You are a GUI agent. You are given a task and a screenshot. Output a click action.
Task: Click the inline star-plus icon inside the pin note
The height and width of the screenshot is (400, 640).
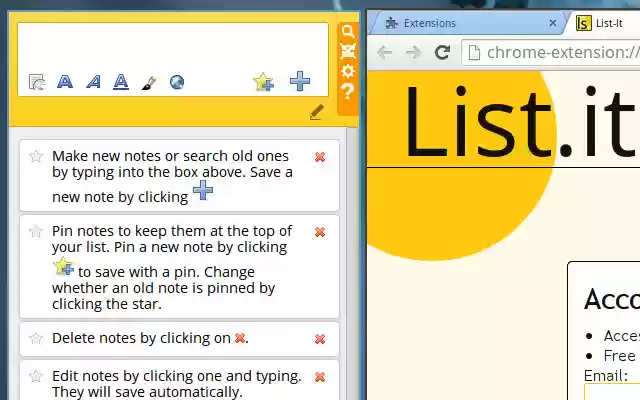coord(64,266)
